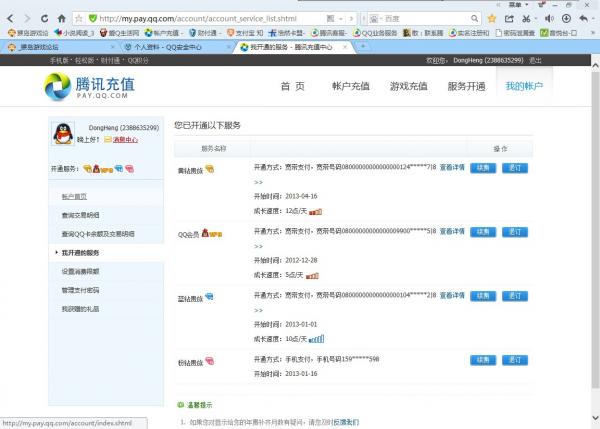Click 续费 for 粉钻贵族
The height and width of the screenshot is (429, 600).
(x=483, y=360)
